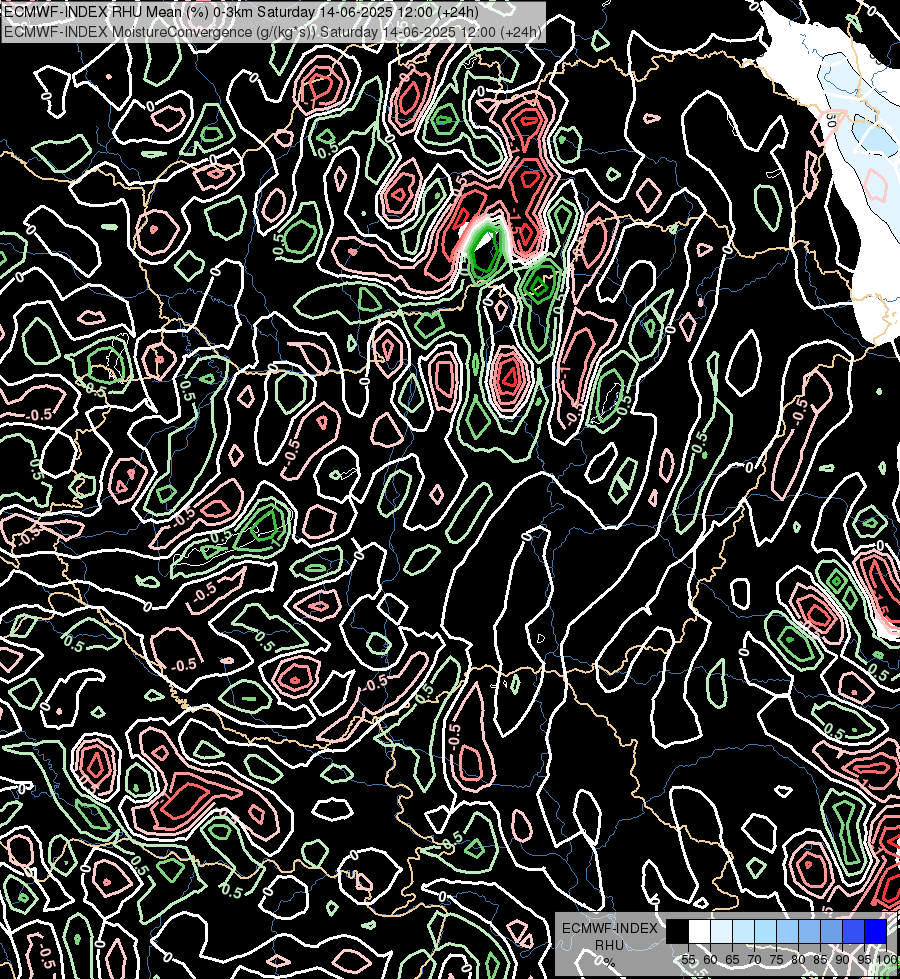Click the legend tick label '95'

point(864,960)
